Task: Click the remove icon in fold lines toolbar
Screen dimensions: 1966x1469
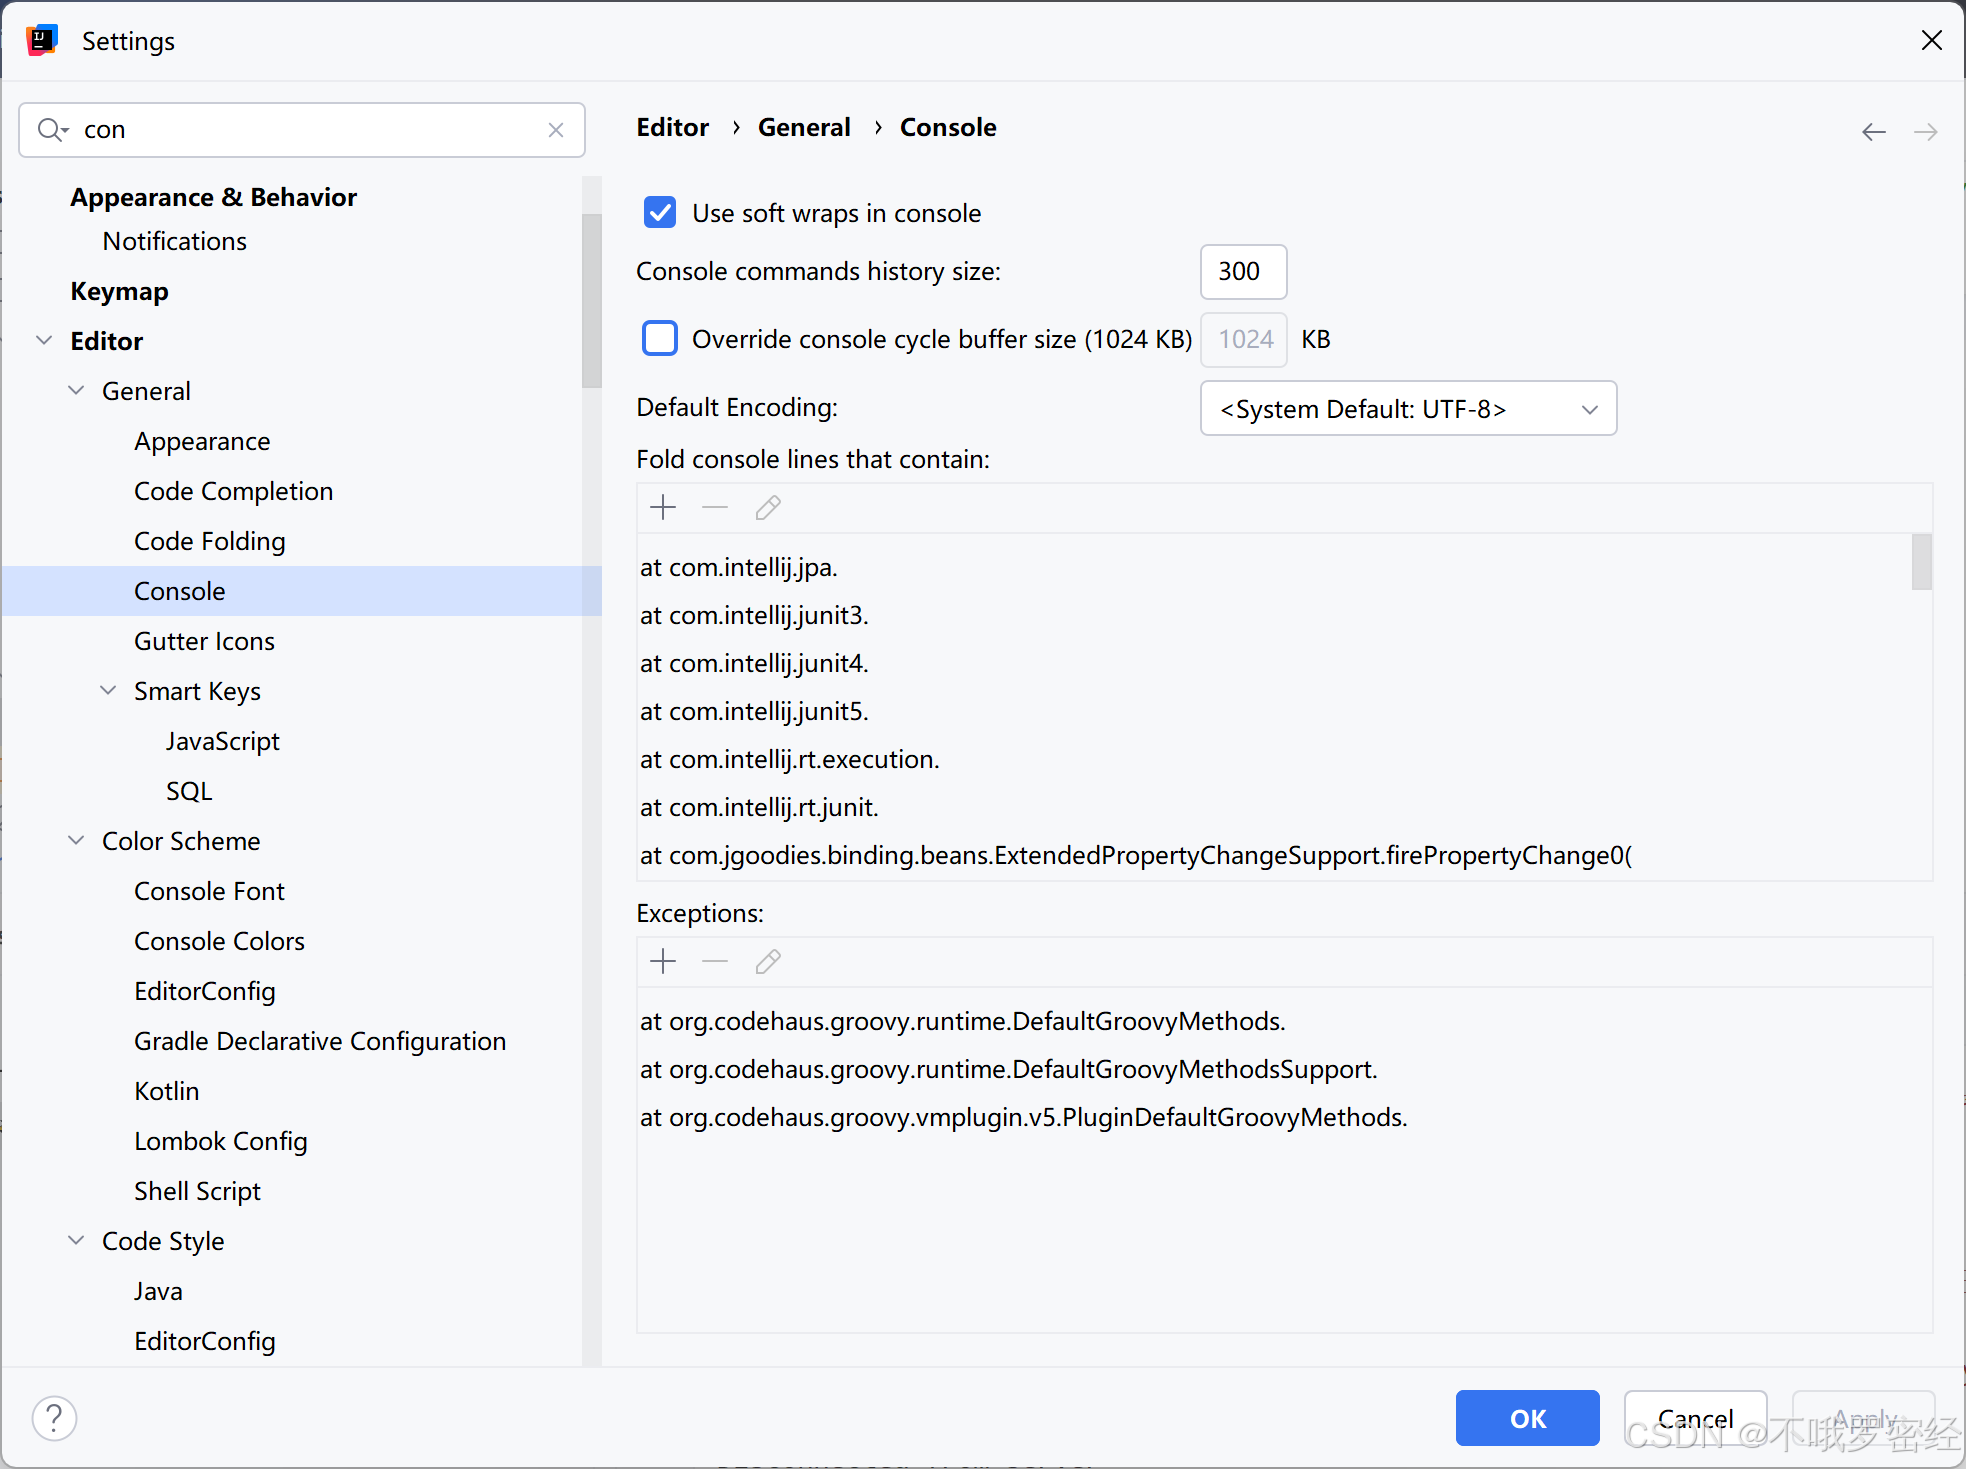Action: 715,508
